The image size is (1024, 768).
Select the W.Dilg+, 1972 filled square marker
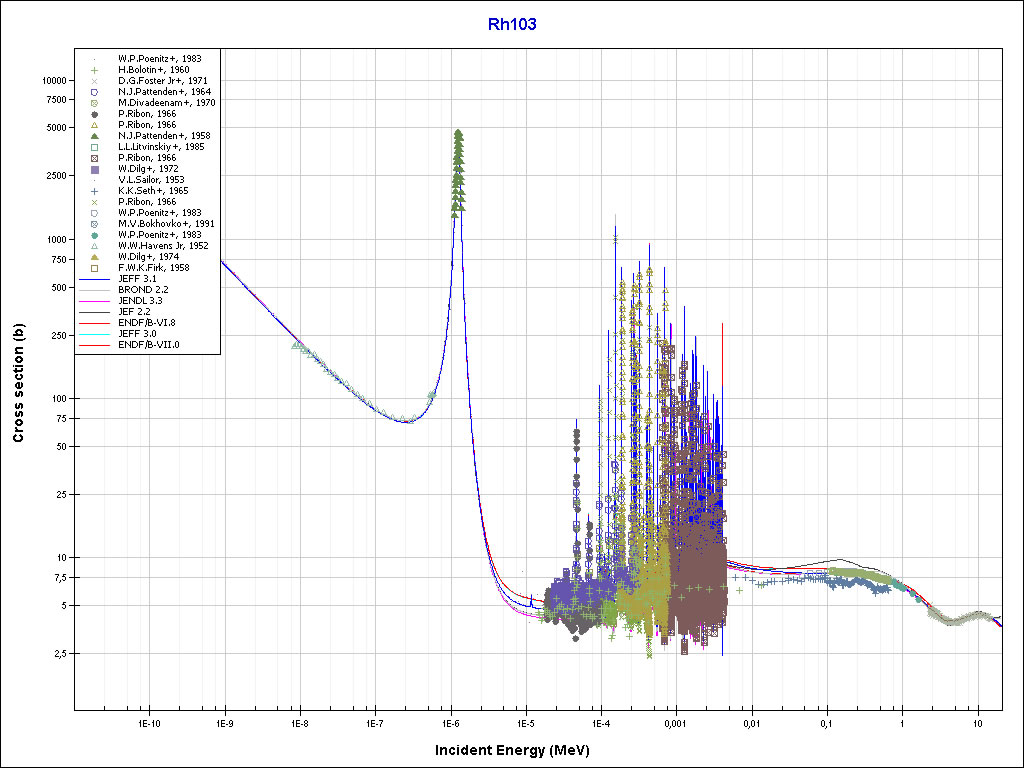coord(93,169)
